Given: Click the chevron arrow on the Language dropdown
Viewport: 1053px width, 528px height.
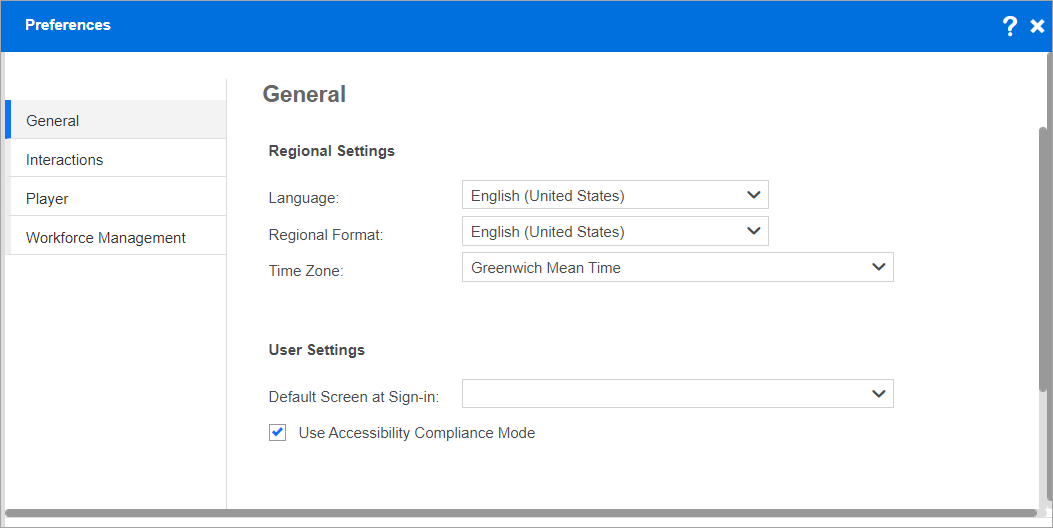Looking at the screenshot, I should pyautogui.click(x=754, y=195).
